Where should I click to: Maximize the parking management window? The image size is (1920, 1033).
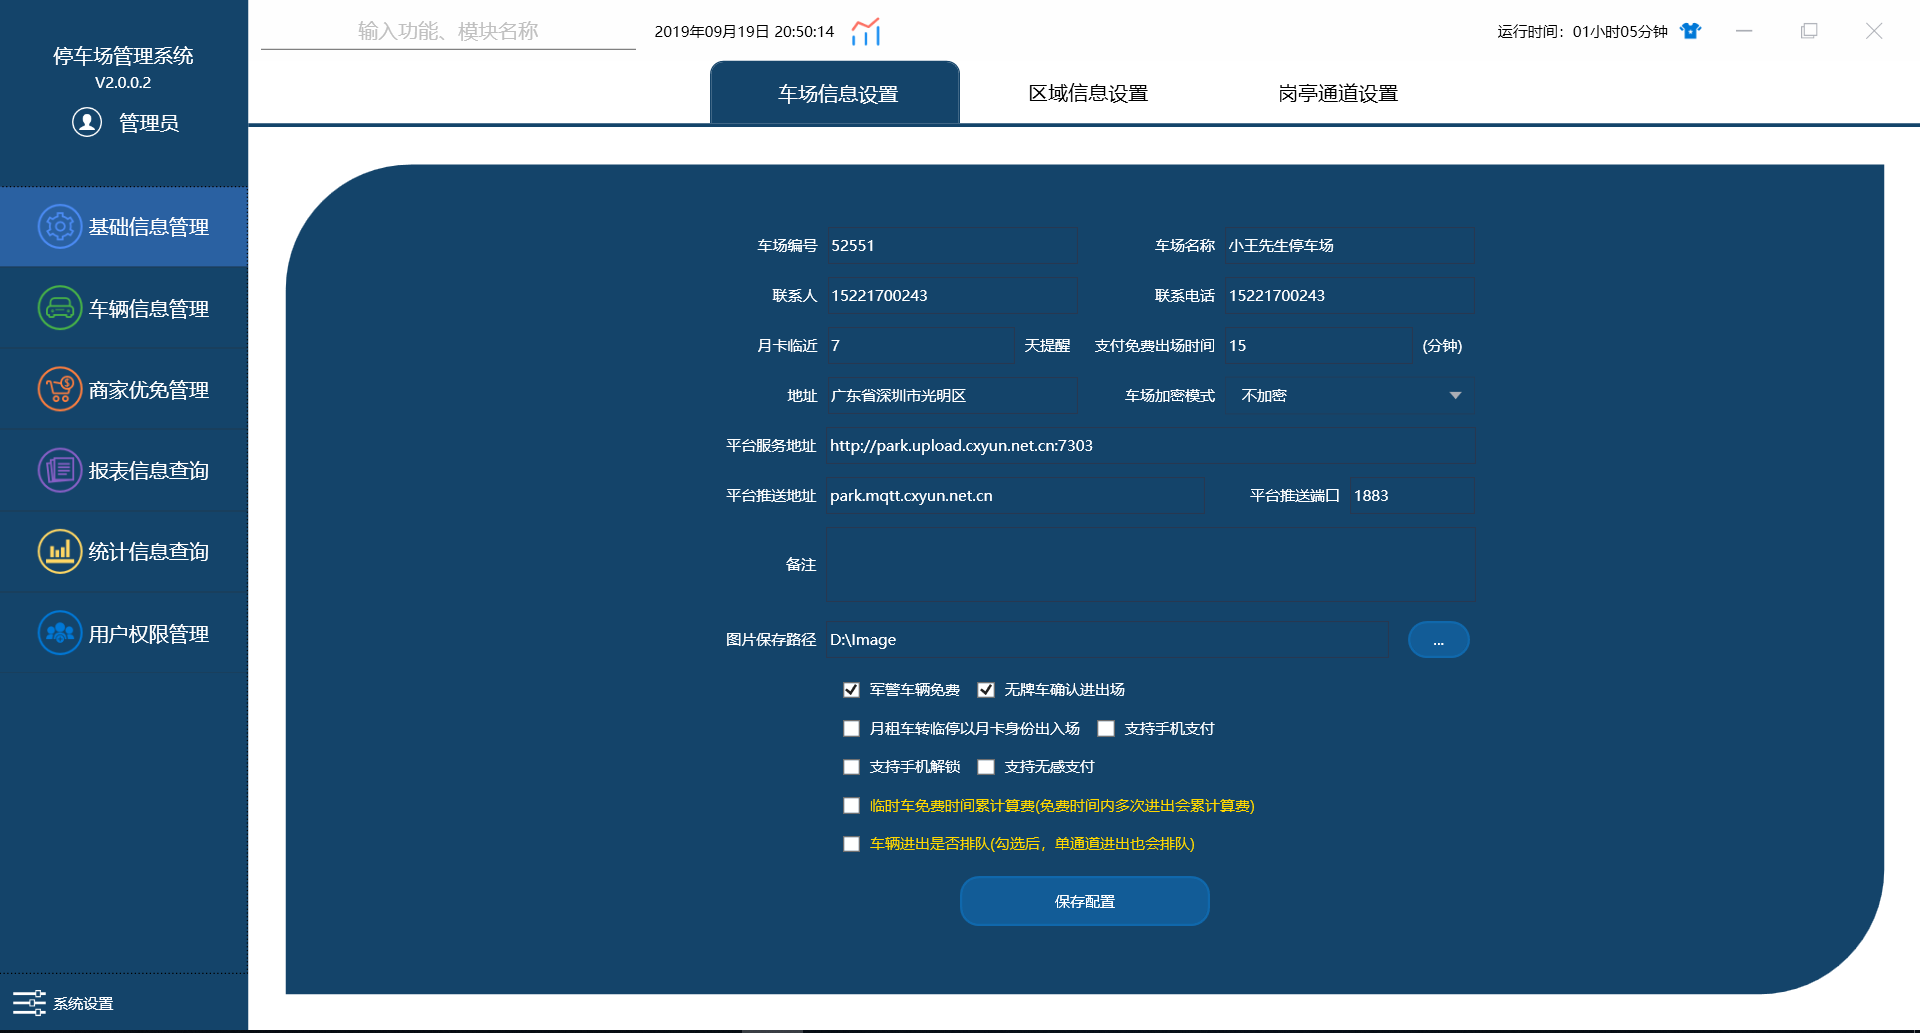click(1809, 31)
